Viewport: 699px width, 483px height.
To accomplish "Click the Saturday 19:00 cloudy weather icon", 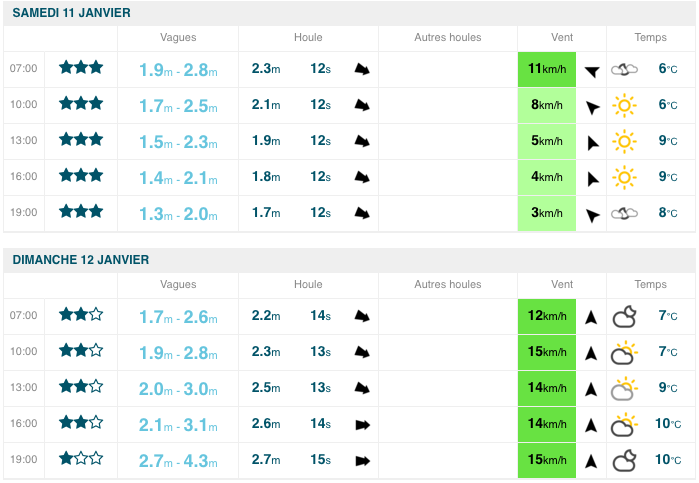I will pos(625,212).
